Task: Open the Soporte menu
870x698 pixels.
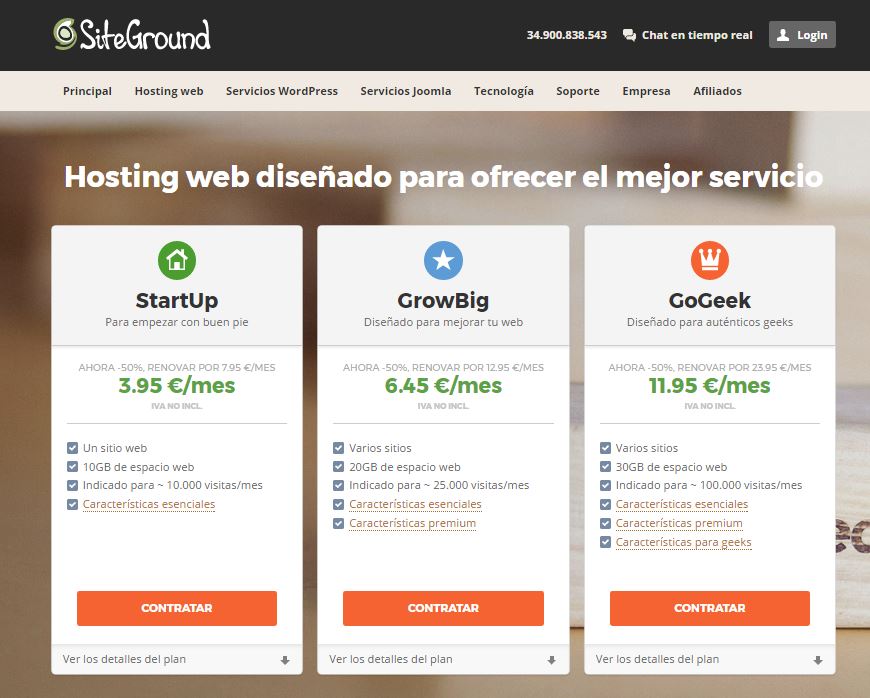Action: tap(578, 91)
